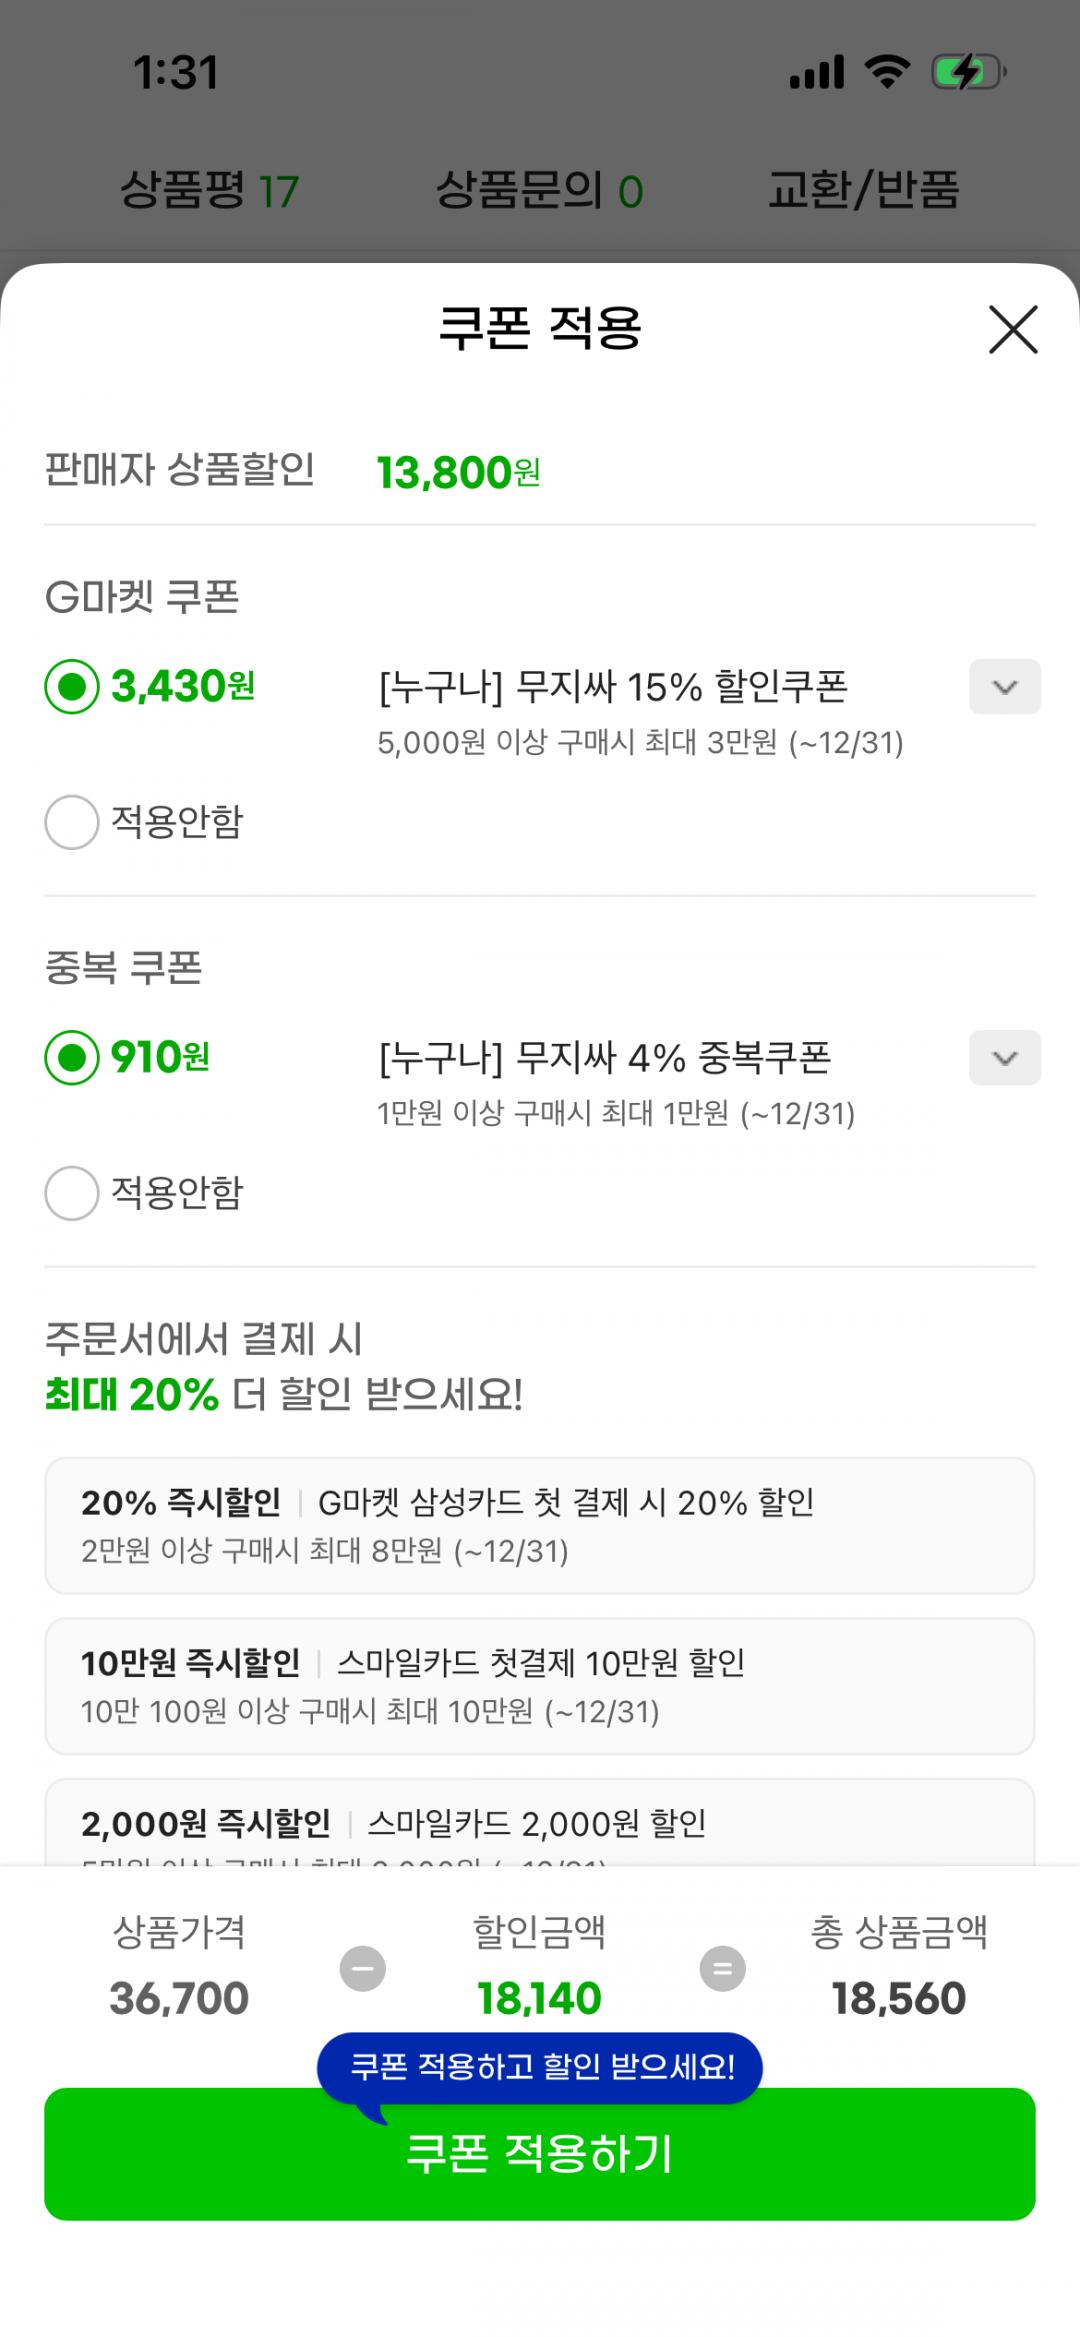
Task: Tap the 삼성카드 20% 즉시할인 card
Action: [539, 1525]
